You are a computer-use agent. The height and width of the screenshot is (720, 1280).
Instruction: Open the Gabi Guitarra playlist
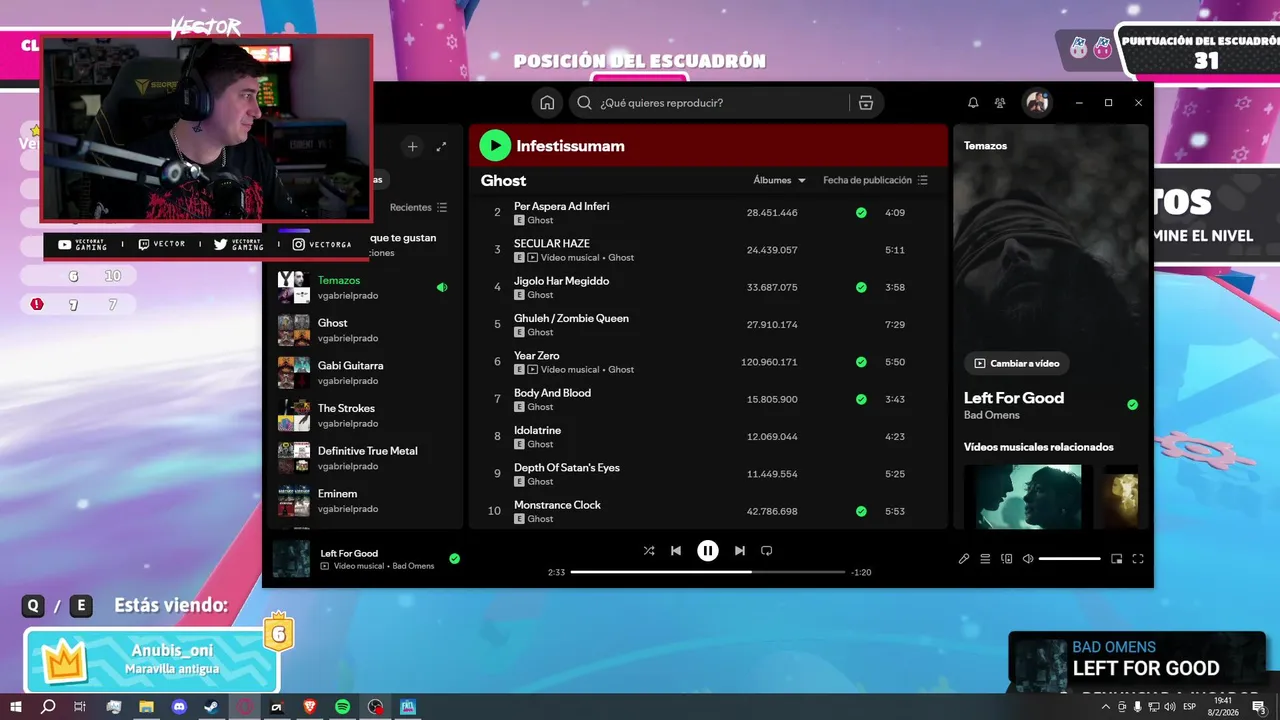[x=362, y=373]
